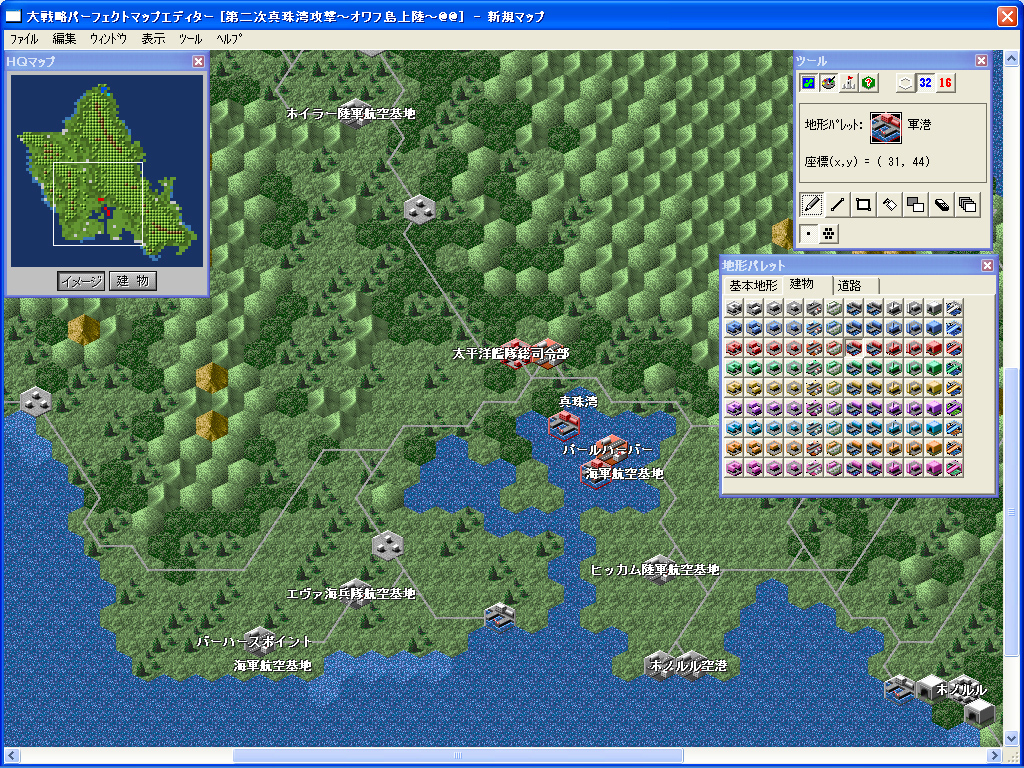This screenshot has height=768, width=1024.
Task: Open the 表示 menu
Action: tap(153, 39)
